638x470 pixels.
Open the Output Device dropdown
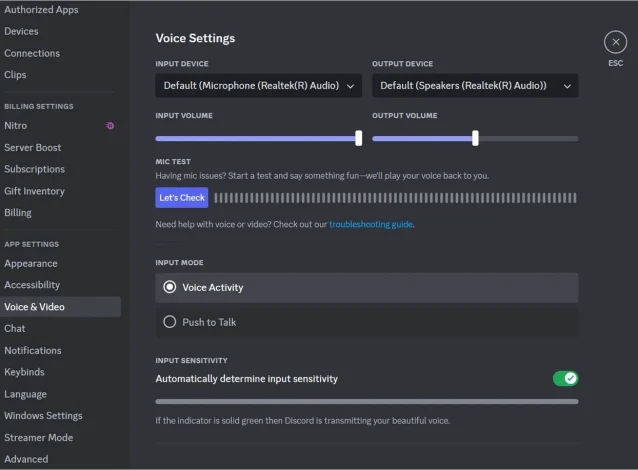475,86
